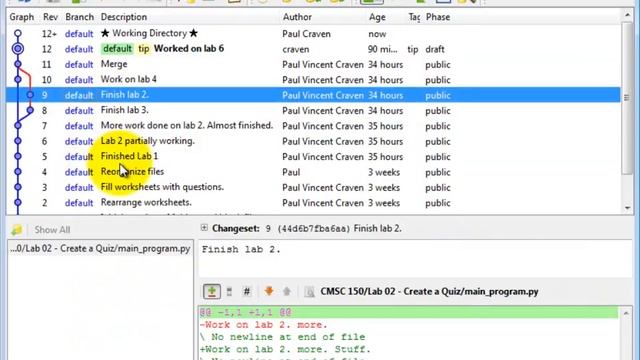
Task: Jump to previous diff with gray up arrow
Action: pos(287,291)
